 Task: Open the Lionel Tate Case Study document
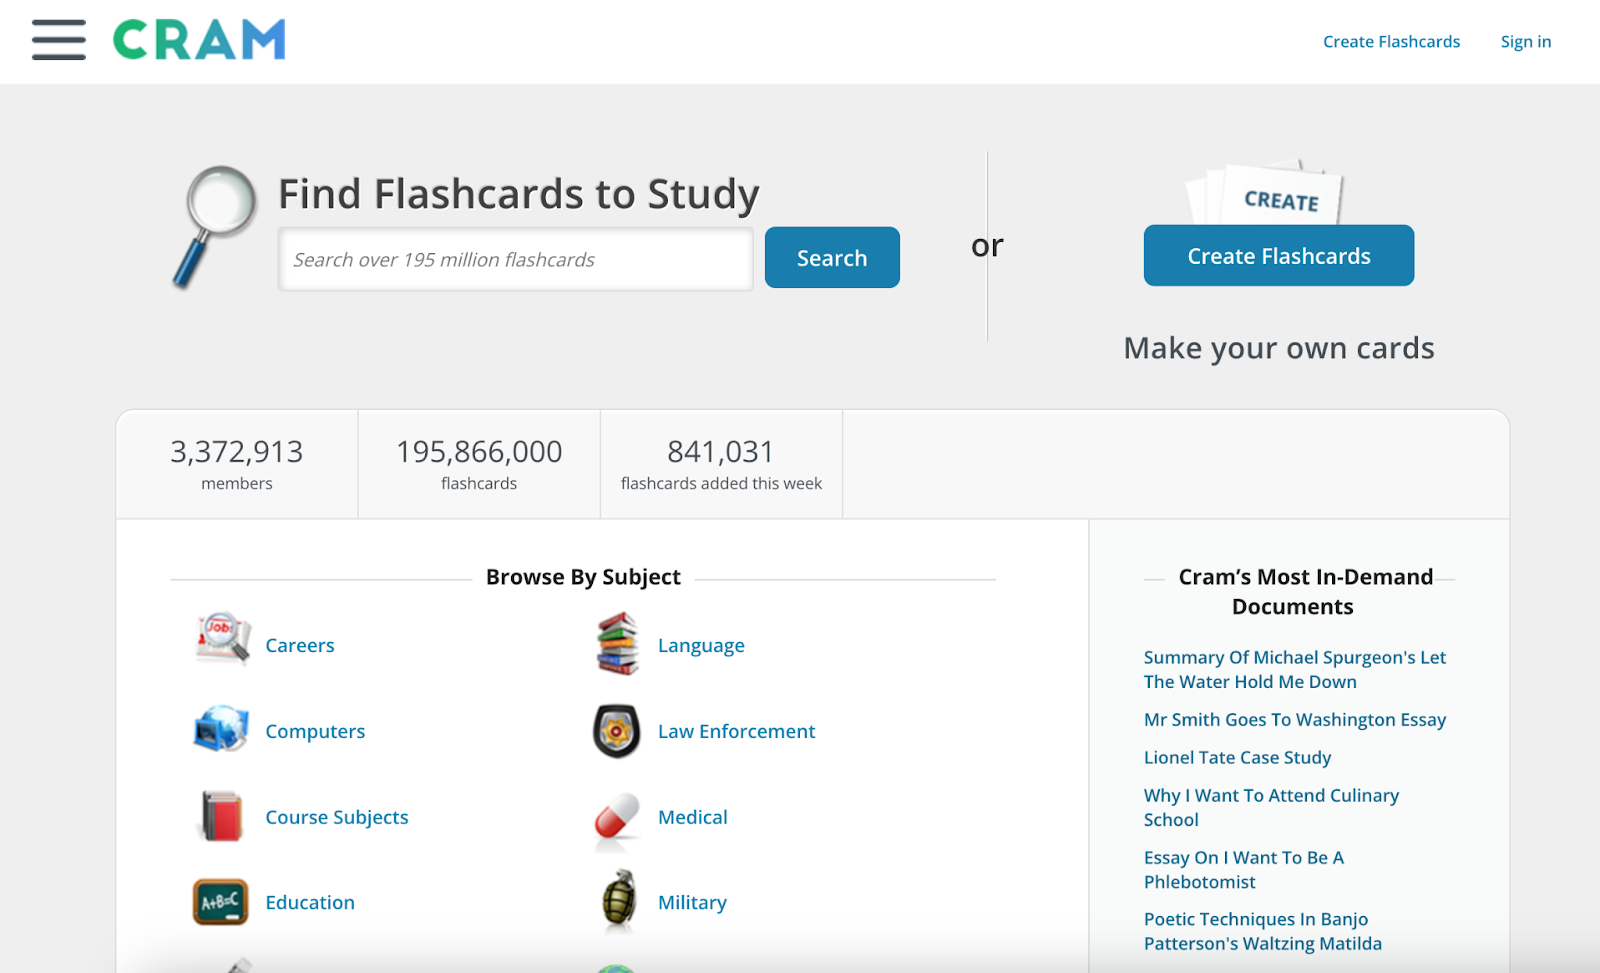[x=1236, y=757]
